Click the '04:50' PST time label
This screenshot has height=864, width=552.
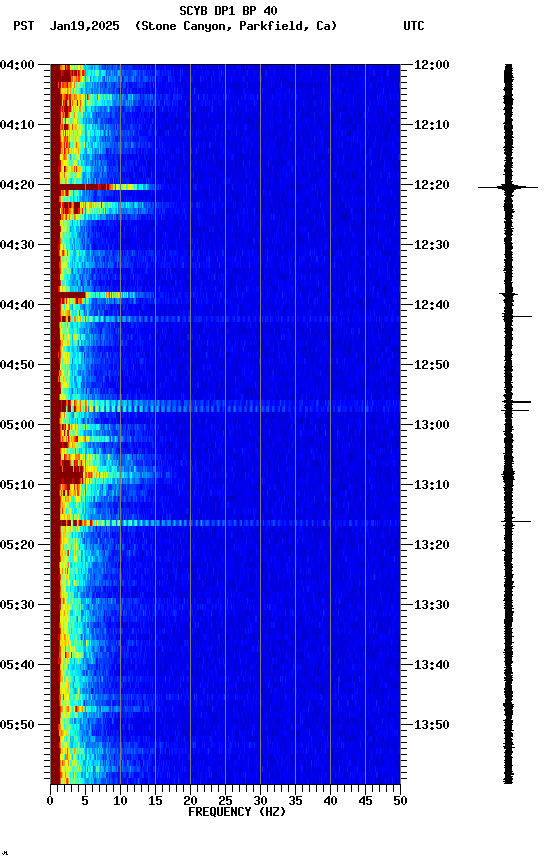17,365
